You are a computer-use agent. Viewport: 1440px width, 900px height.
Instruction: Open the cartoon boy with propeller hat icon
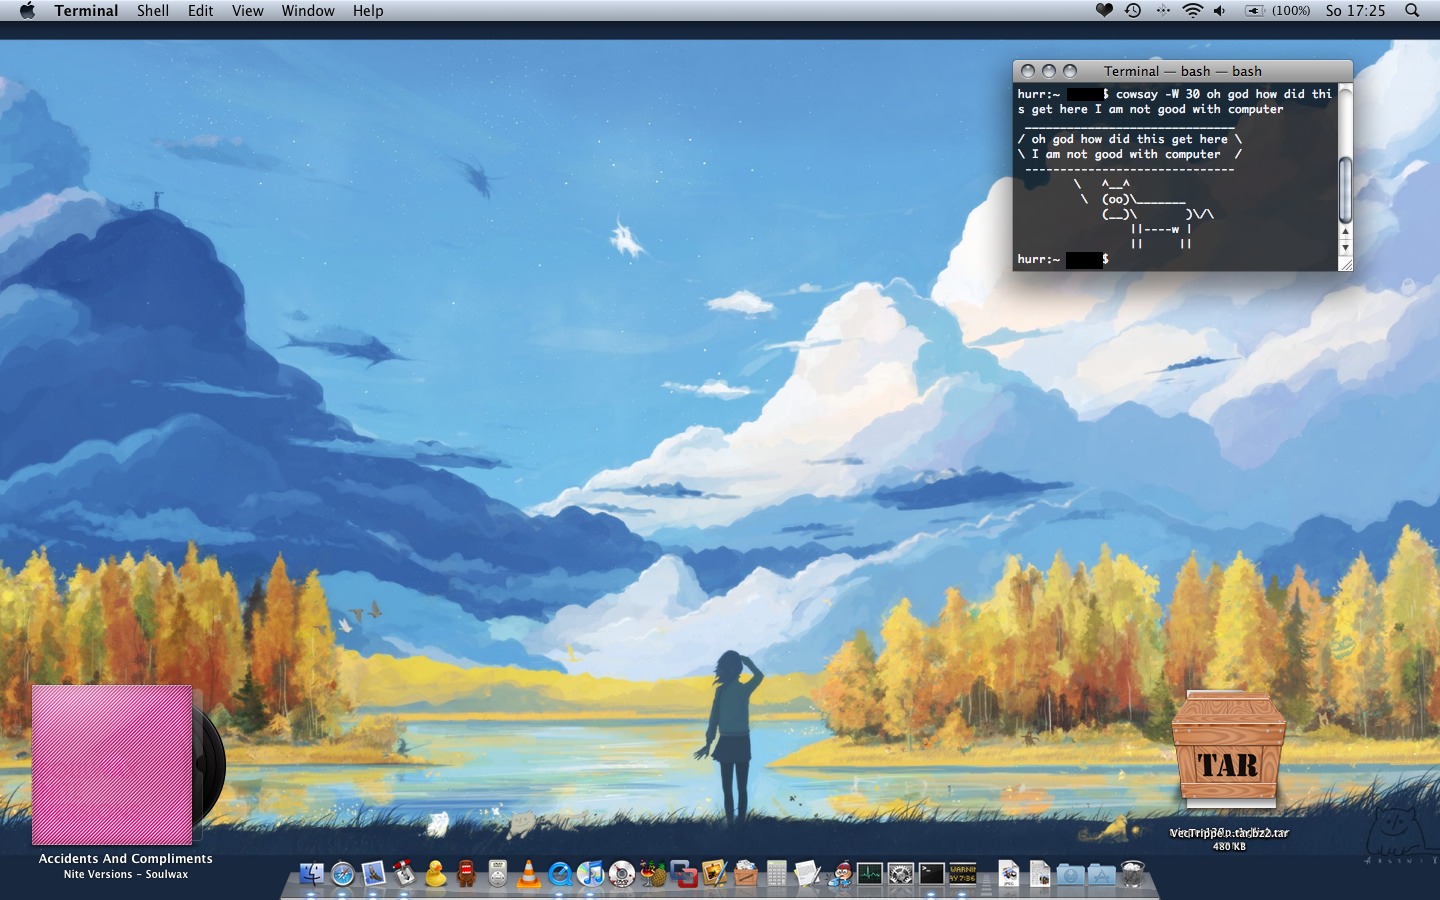click(839, 874)
